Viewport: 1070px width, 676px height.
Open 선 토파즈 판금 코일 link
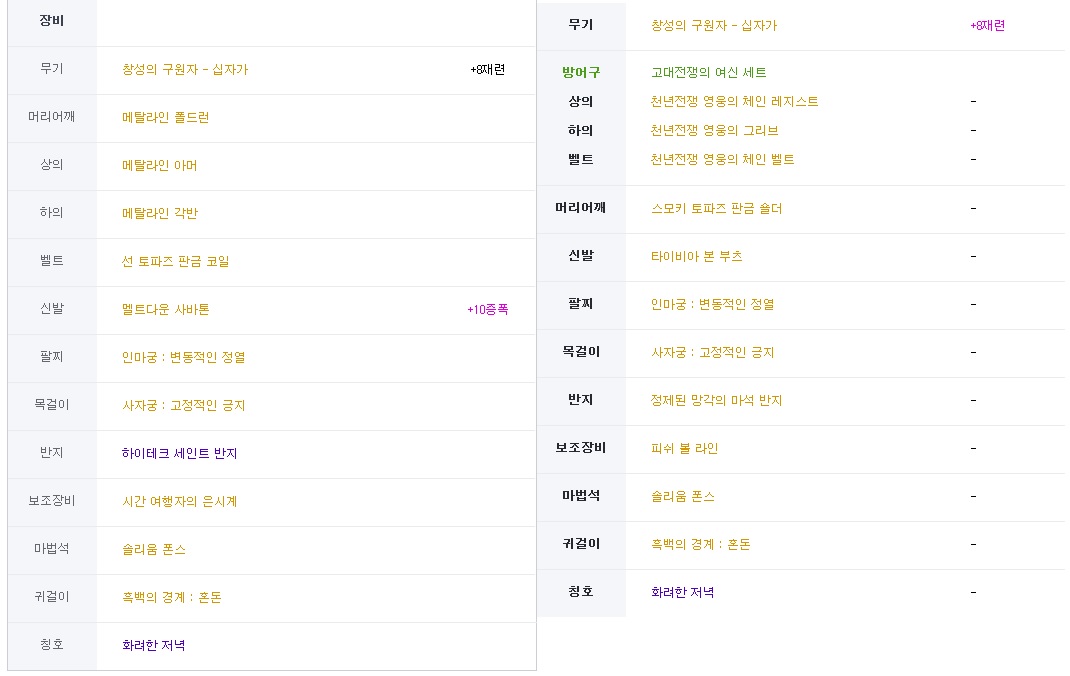click(175, 261)
